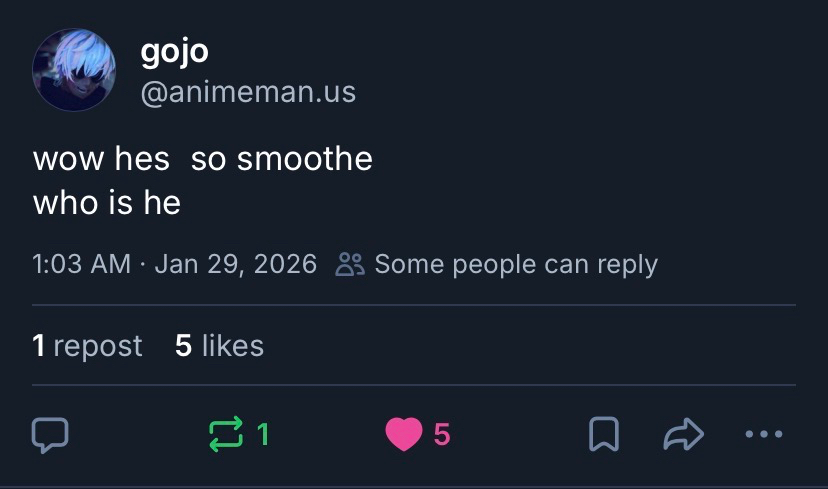
Task: Click "Some people can reply" label
Action: [x=516, y=264]
